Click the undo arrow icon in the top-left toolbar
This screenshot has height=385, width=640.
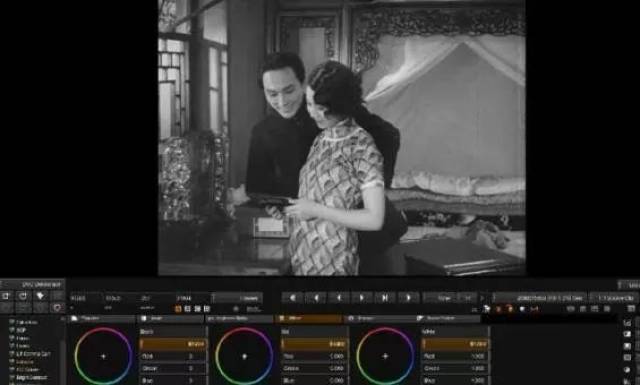pyautogui.click(x=6, y=296)
